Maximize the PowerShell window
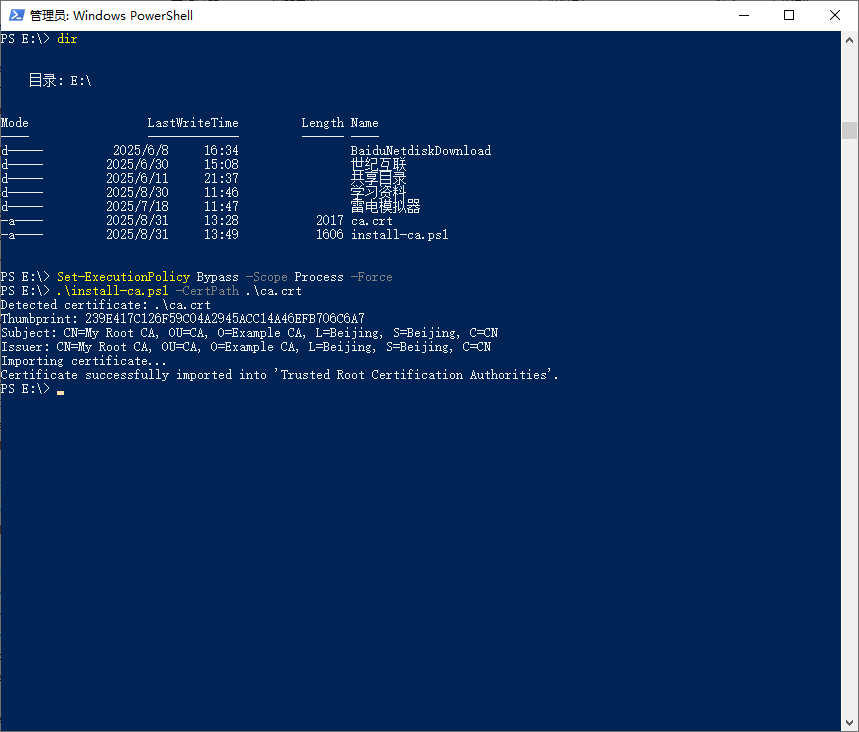 click(x=789, y=15)
